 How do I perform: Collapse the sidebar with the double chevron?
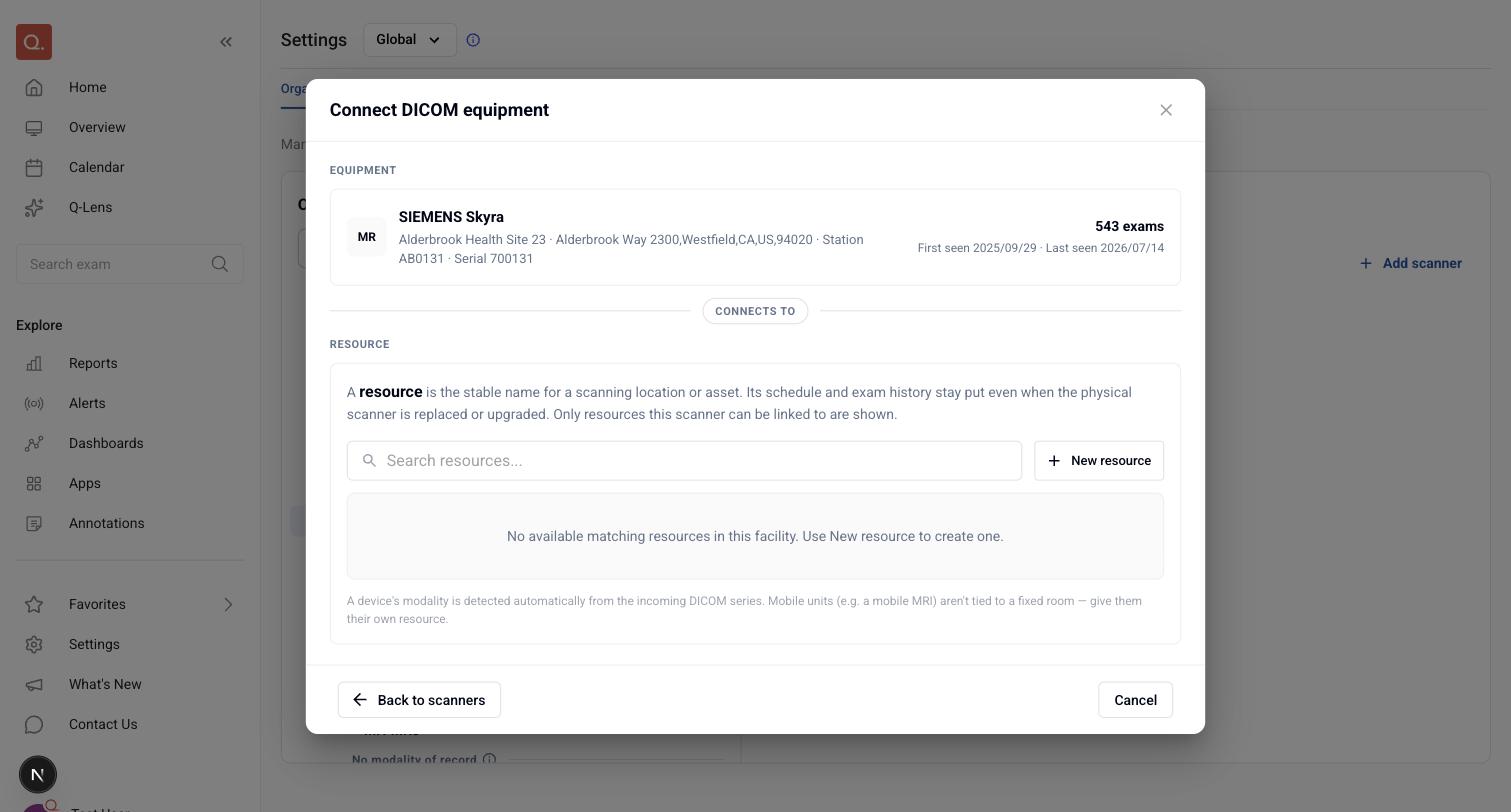click(x=226, y=42)
